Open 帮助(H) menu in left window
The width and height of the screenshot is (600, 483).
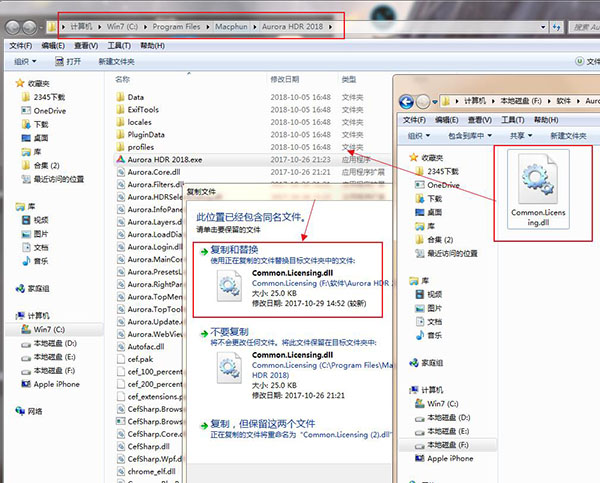click(152, 46)
